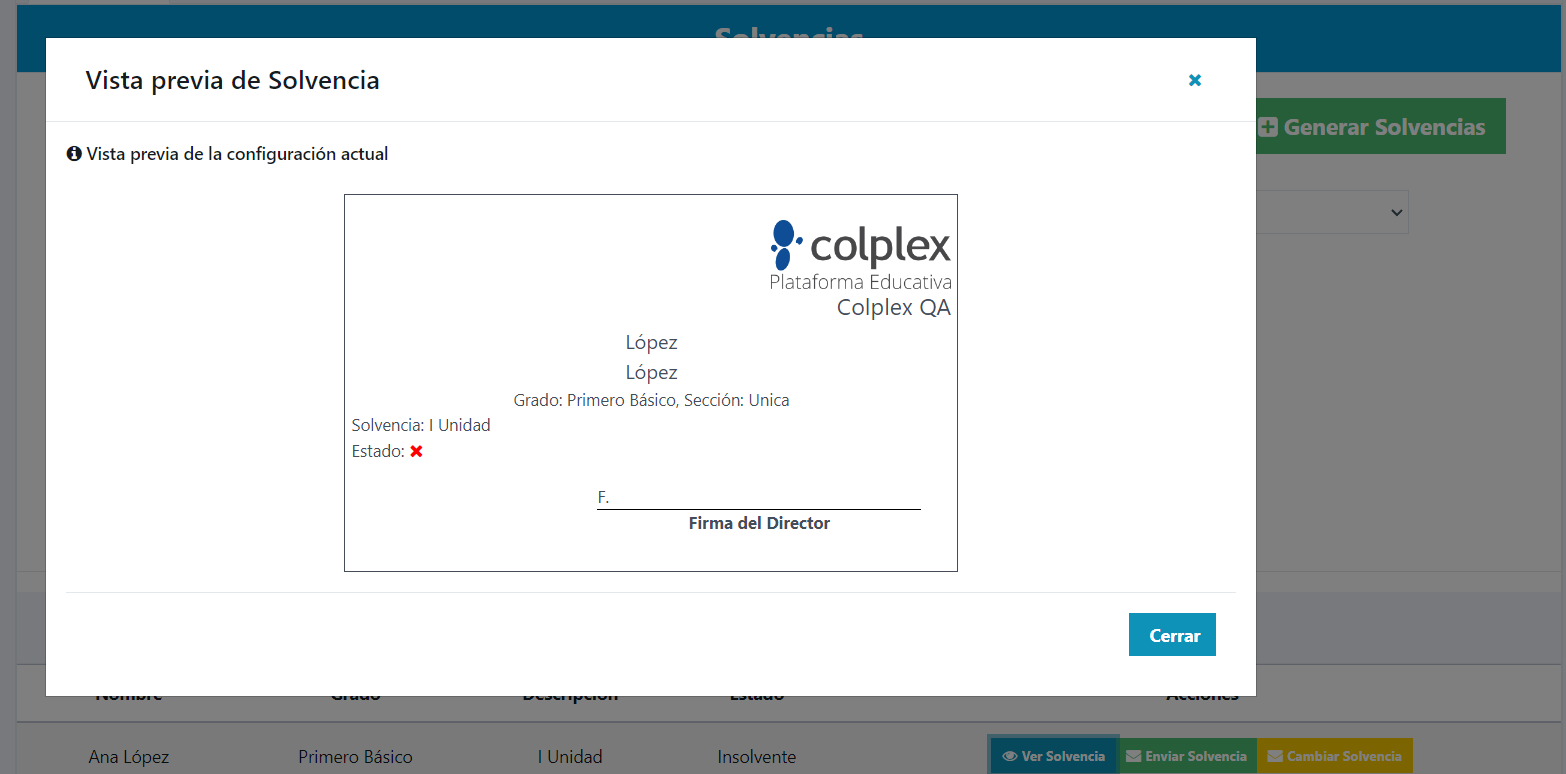Image resolution: width=1566 pixels, height=774 pixels.
Task: Click 'Firma del Director' label
Action: [x=759, y=523]
